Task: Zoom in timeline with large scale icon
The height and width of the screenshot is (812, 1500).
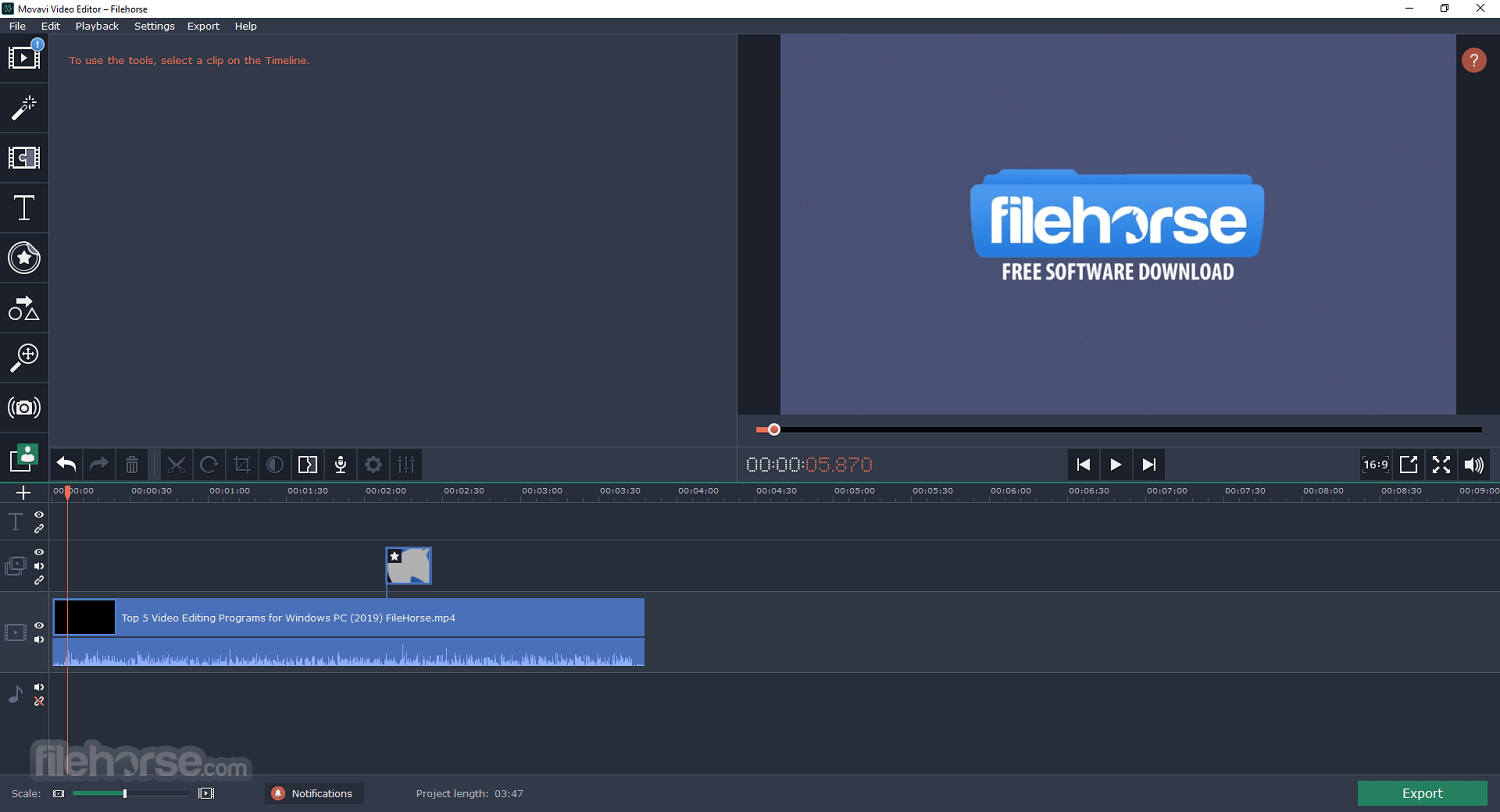Action: [206, 793]
